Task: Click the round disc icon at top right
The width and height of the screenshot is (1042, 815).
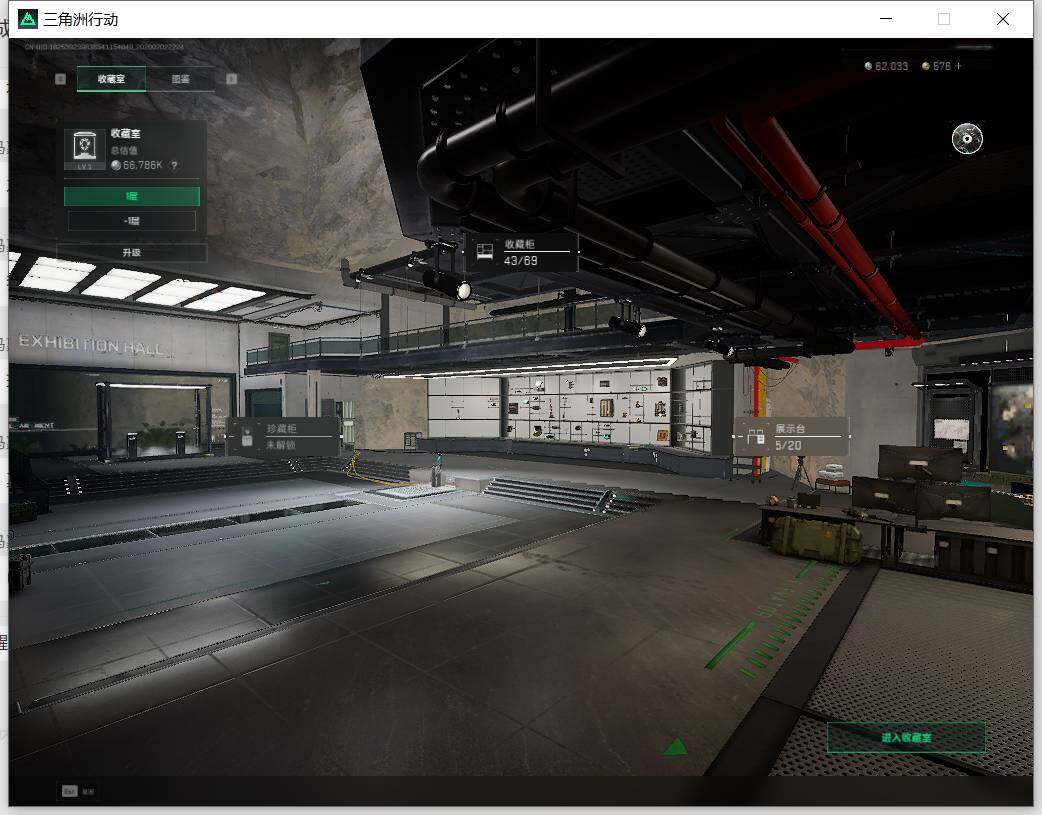Action: click(967, 138)
